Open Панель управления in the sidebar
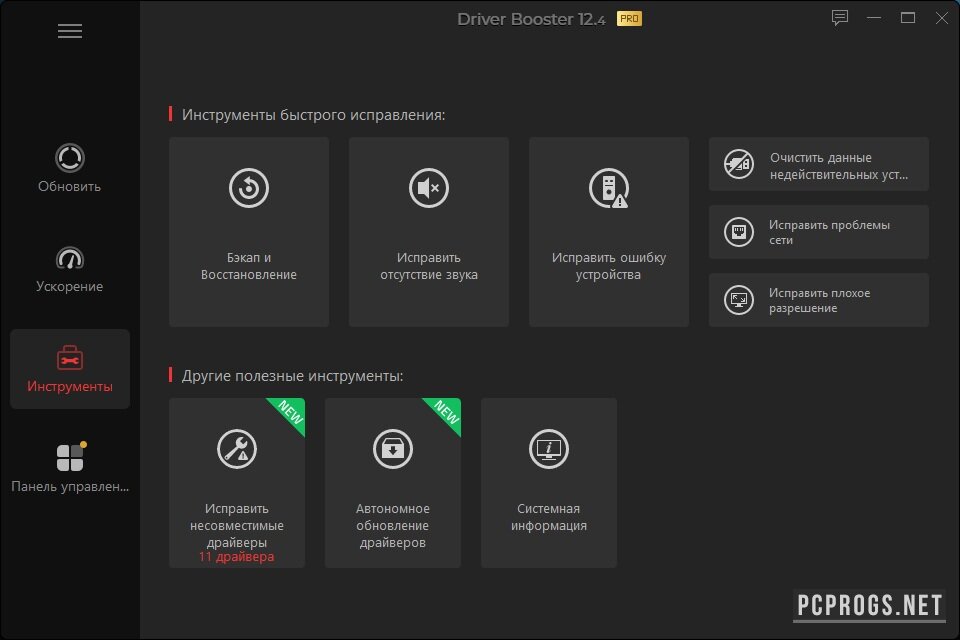Image resolution: width=960 pixels, height=640 pixels. click(x=70, y=468)
